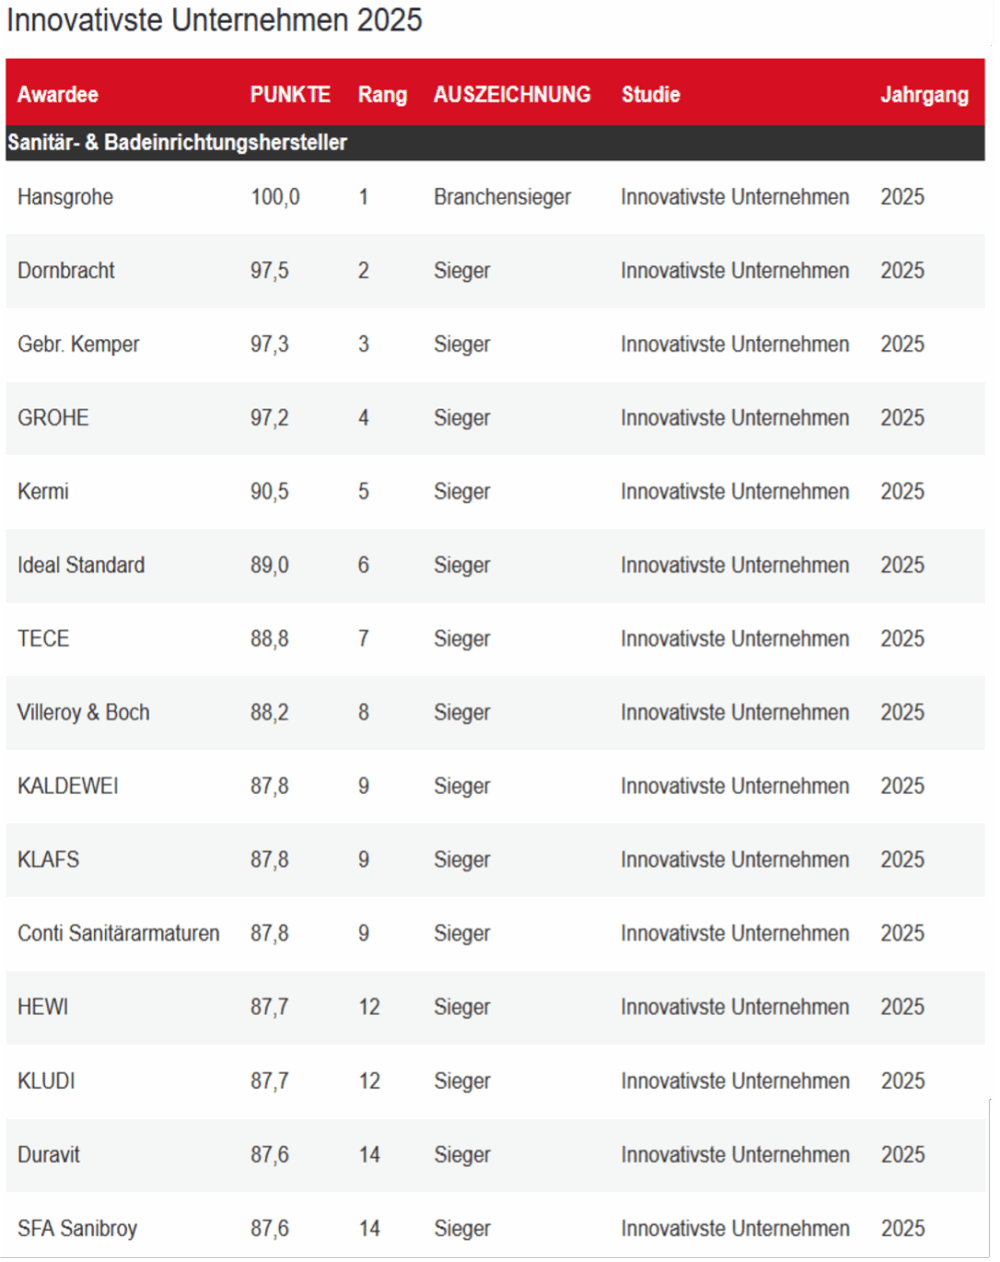Viewport: 1000px width, 1262px height.
Task: Select Conti Sanitärarmaturen in the table
Action: 118,934
